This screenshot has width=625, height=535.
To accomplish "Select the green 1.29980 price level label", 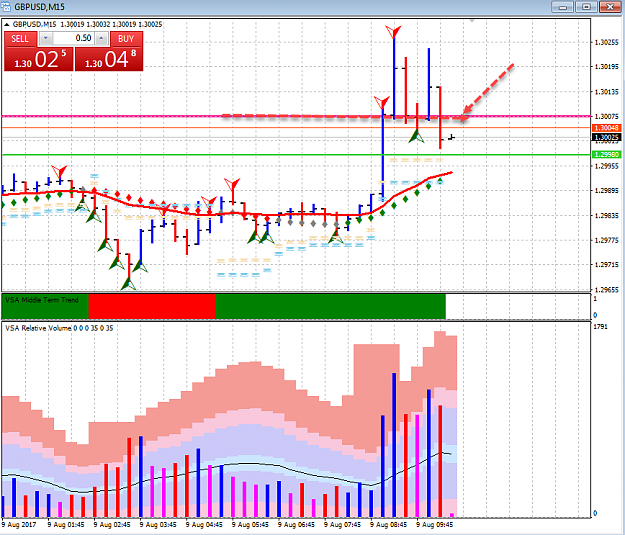I will [x=606, y=155].
